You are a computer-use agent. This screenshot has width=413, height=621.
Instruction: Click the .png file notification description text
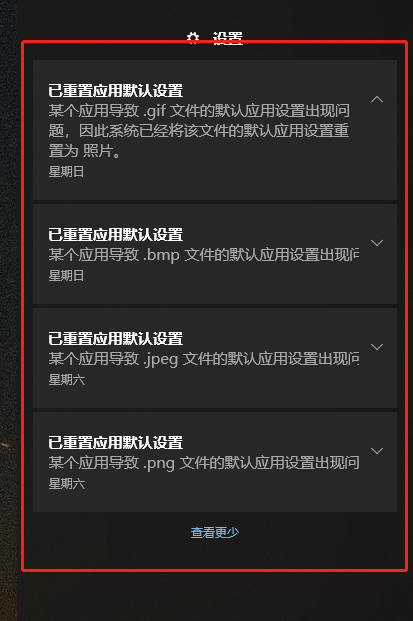click(x=204, y=463)
